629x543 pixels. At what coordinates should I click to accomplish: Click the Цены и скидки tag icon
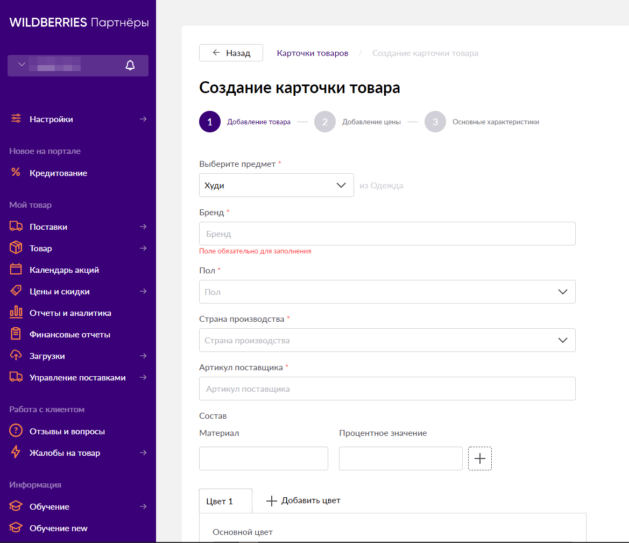[x=16, y=291]
